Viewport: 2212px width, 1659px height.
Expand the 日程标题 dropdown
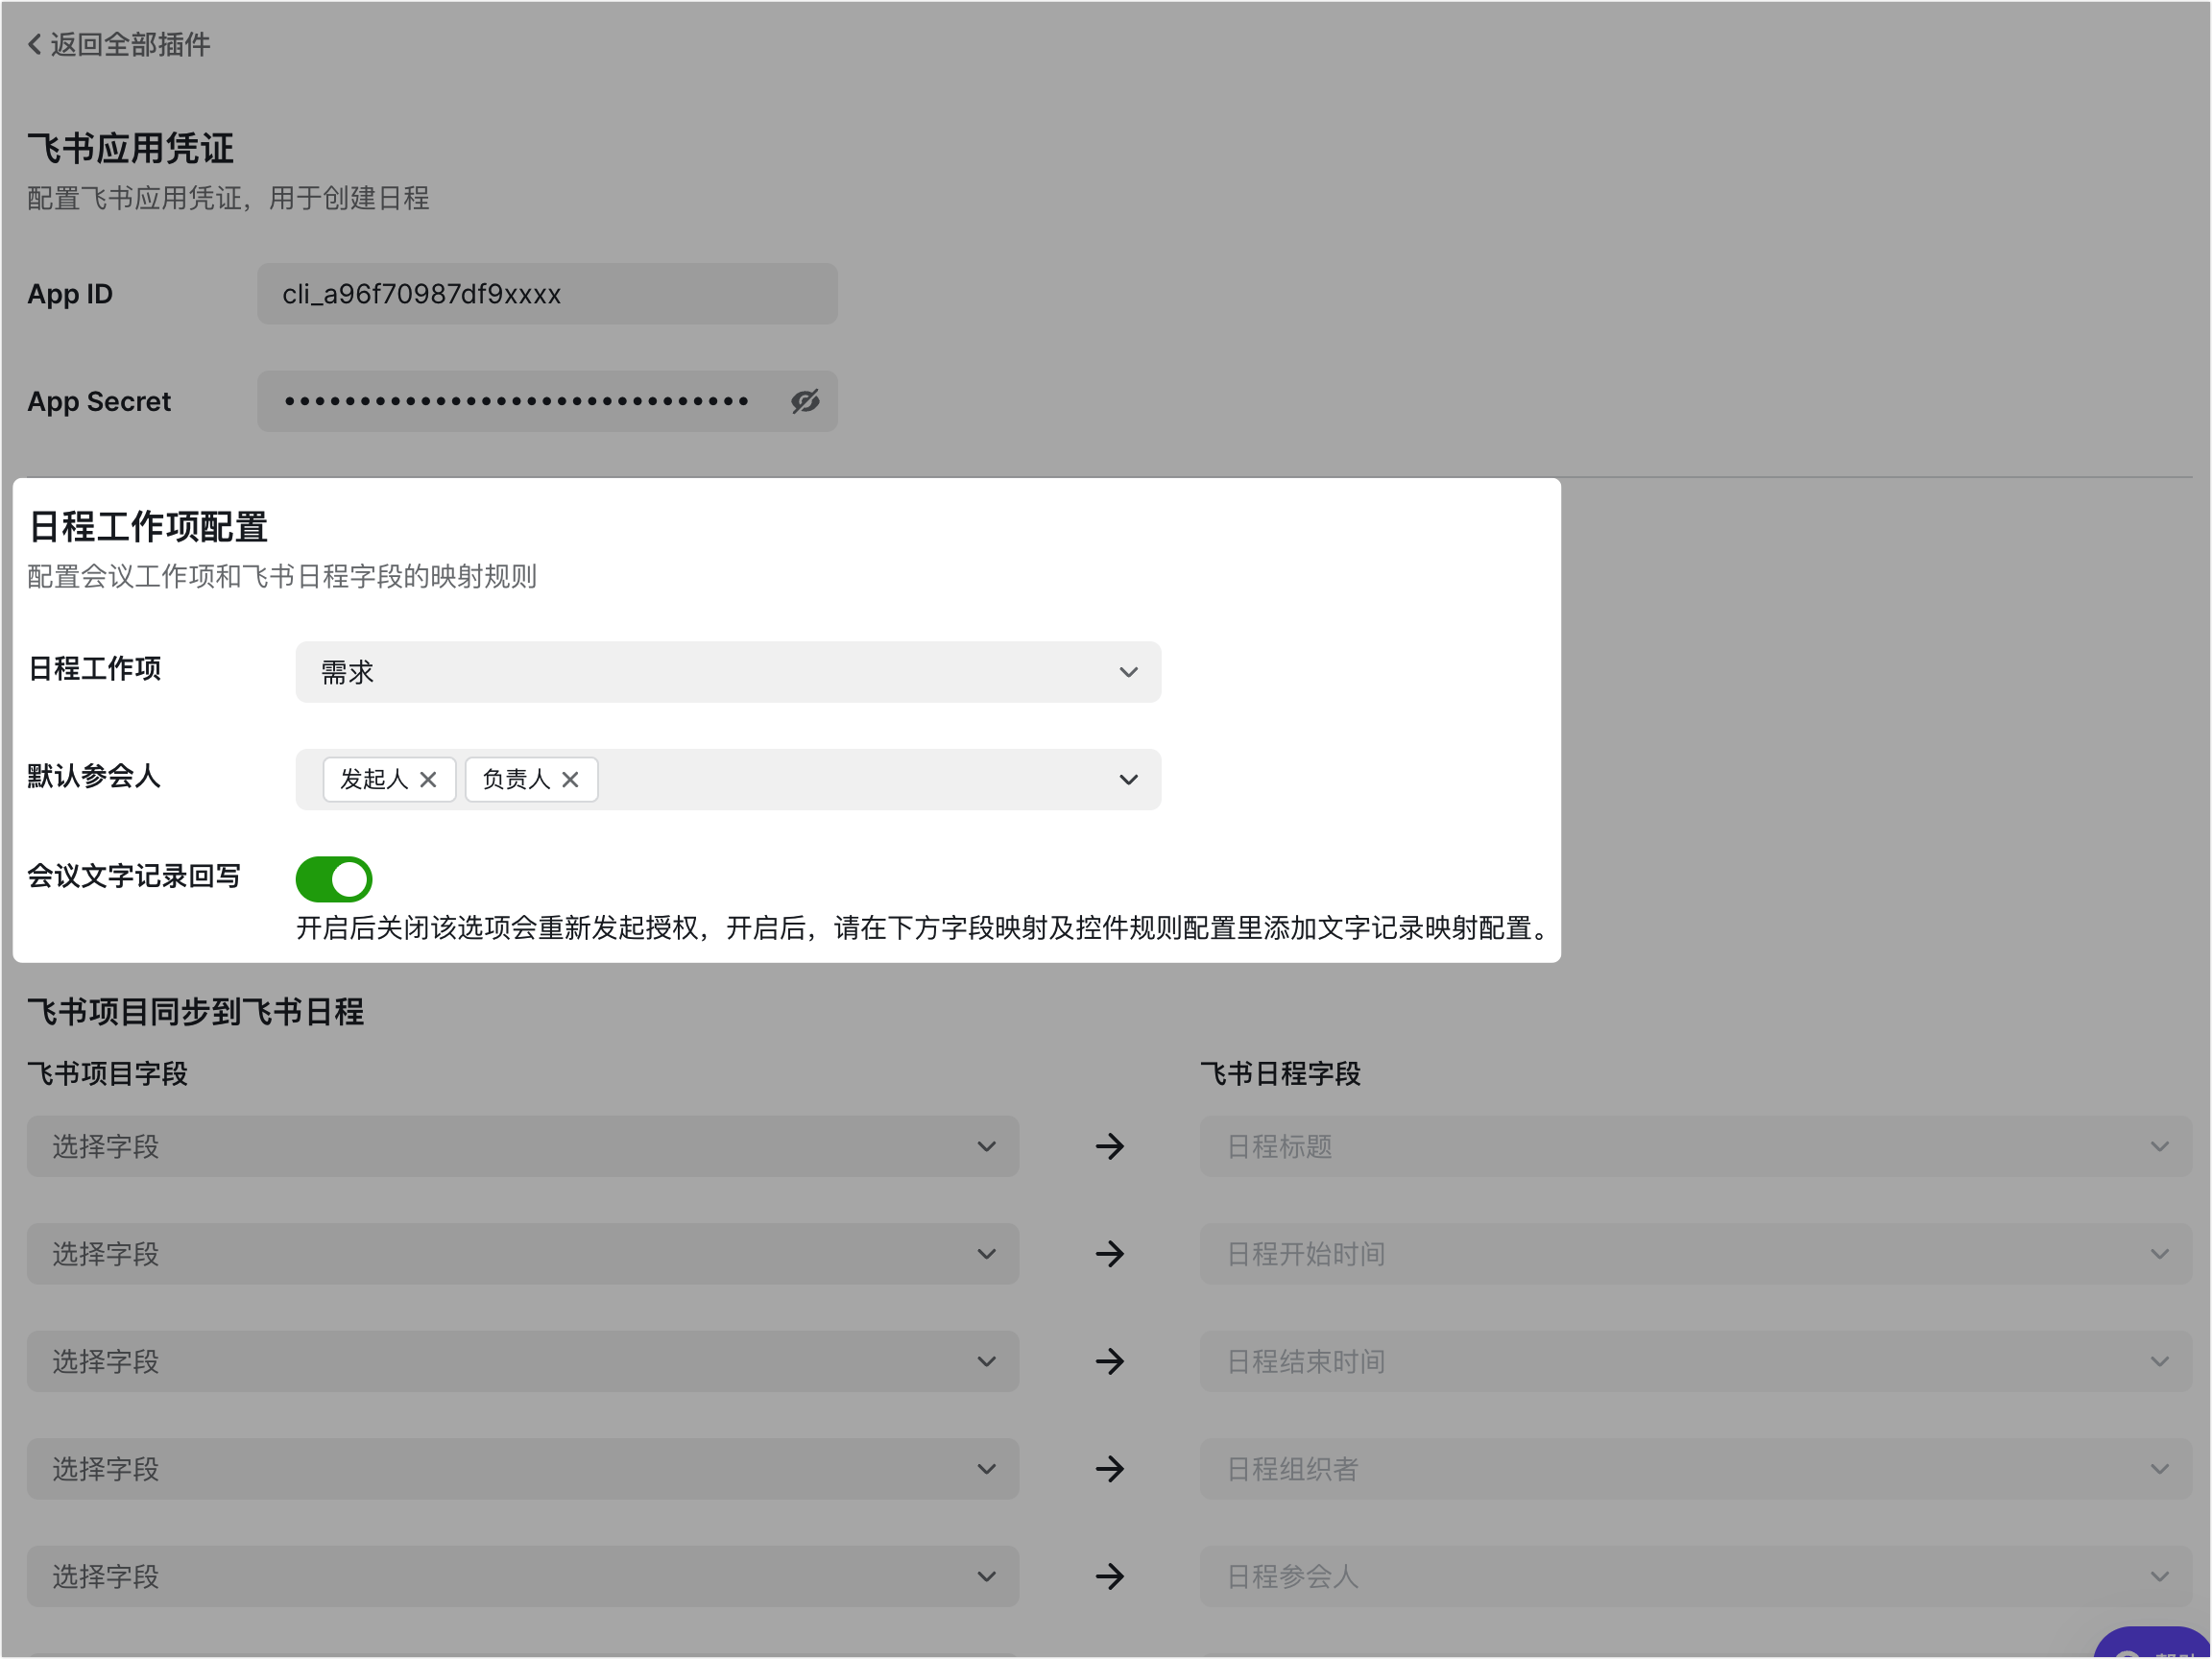[x=1695, y=1146]
